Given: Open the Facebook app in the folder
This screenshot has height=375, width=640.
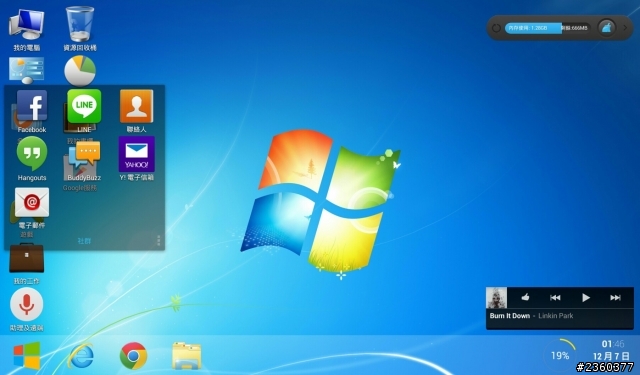Looking at the screenshot, I should pos(32,106).
